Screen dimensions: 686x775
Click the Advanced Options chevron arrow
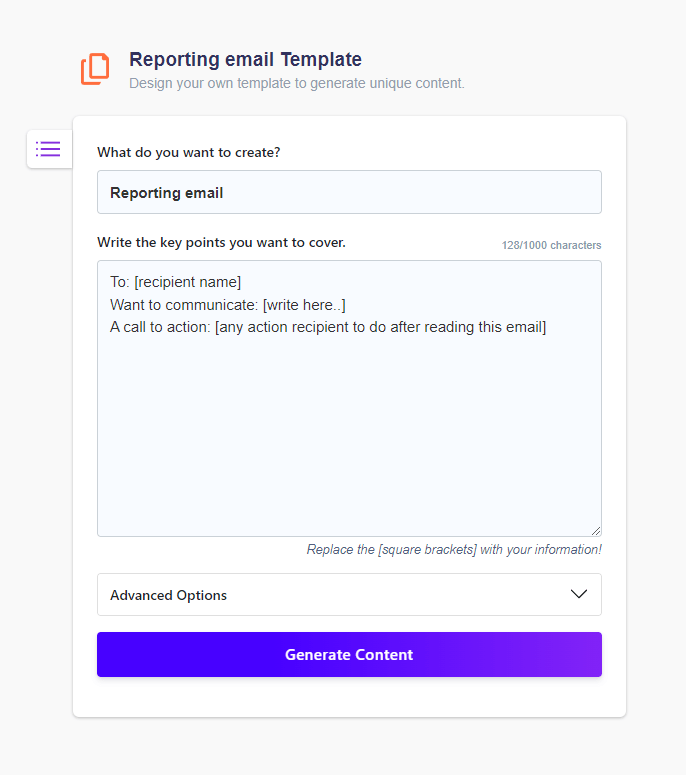click(x=579, y=594)
